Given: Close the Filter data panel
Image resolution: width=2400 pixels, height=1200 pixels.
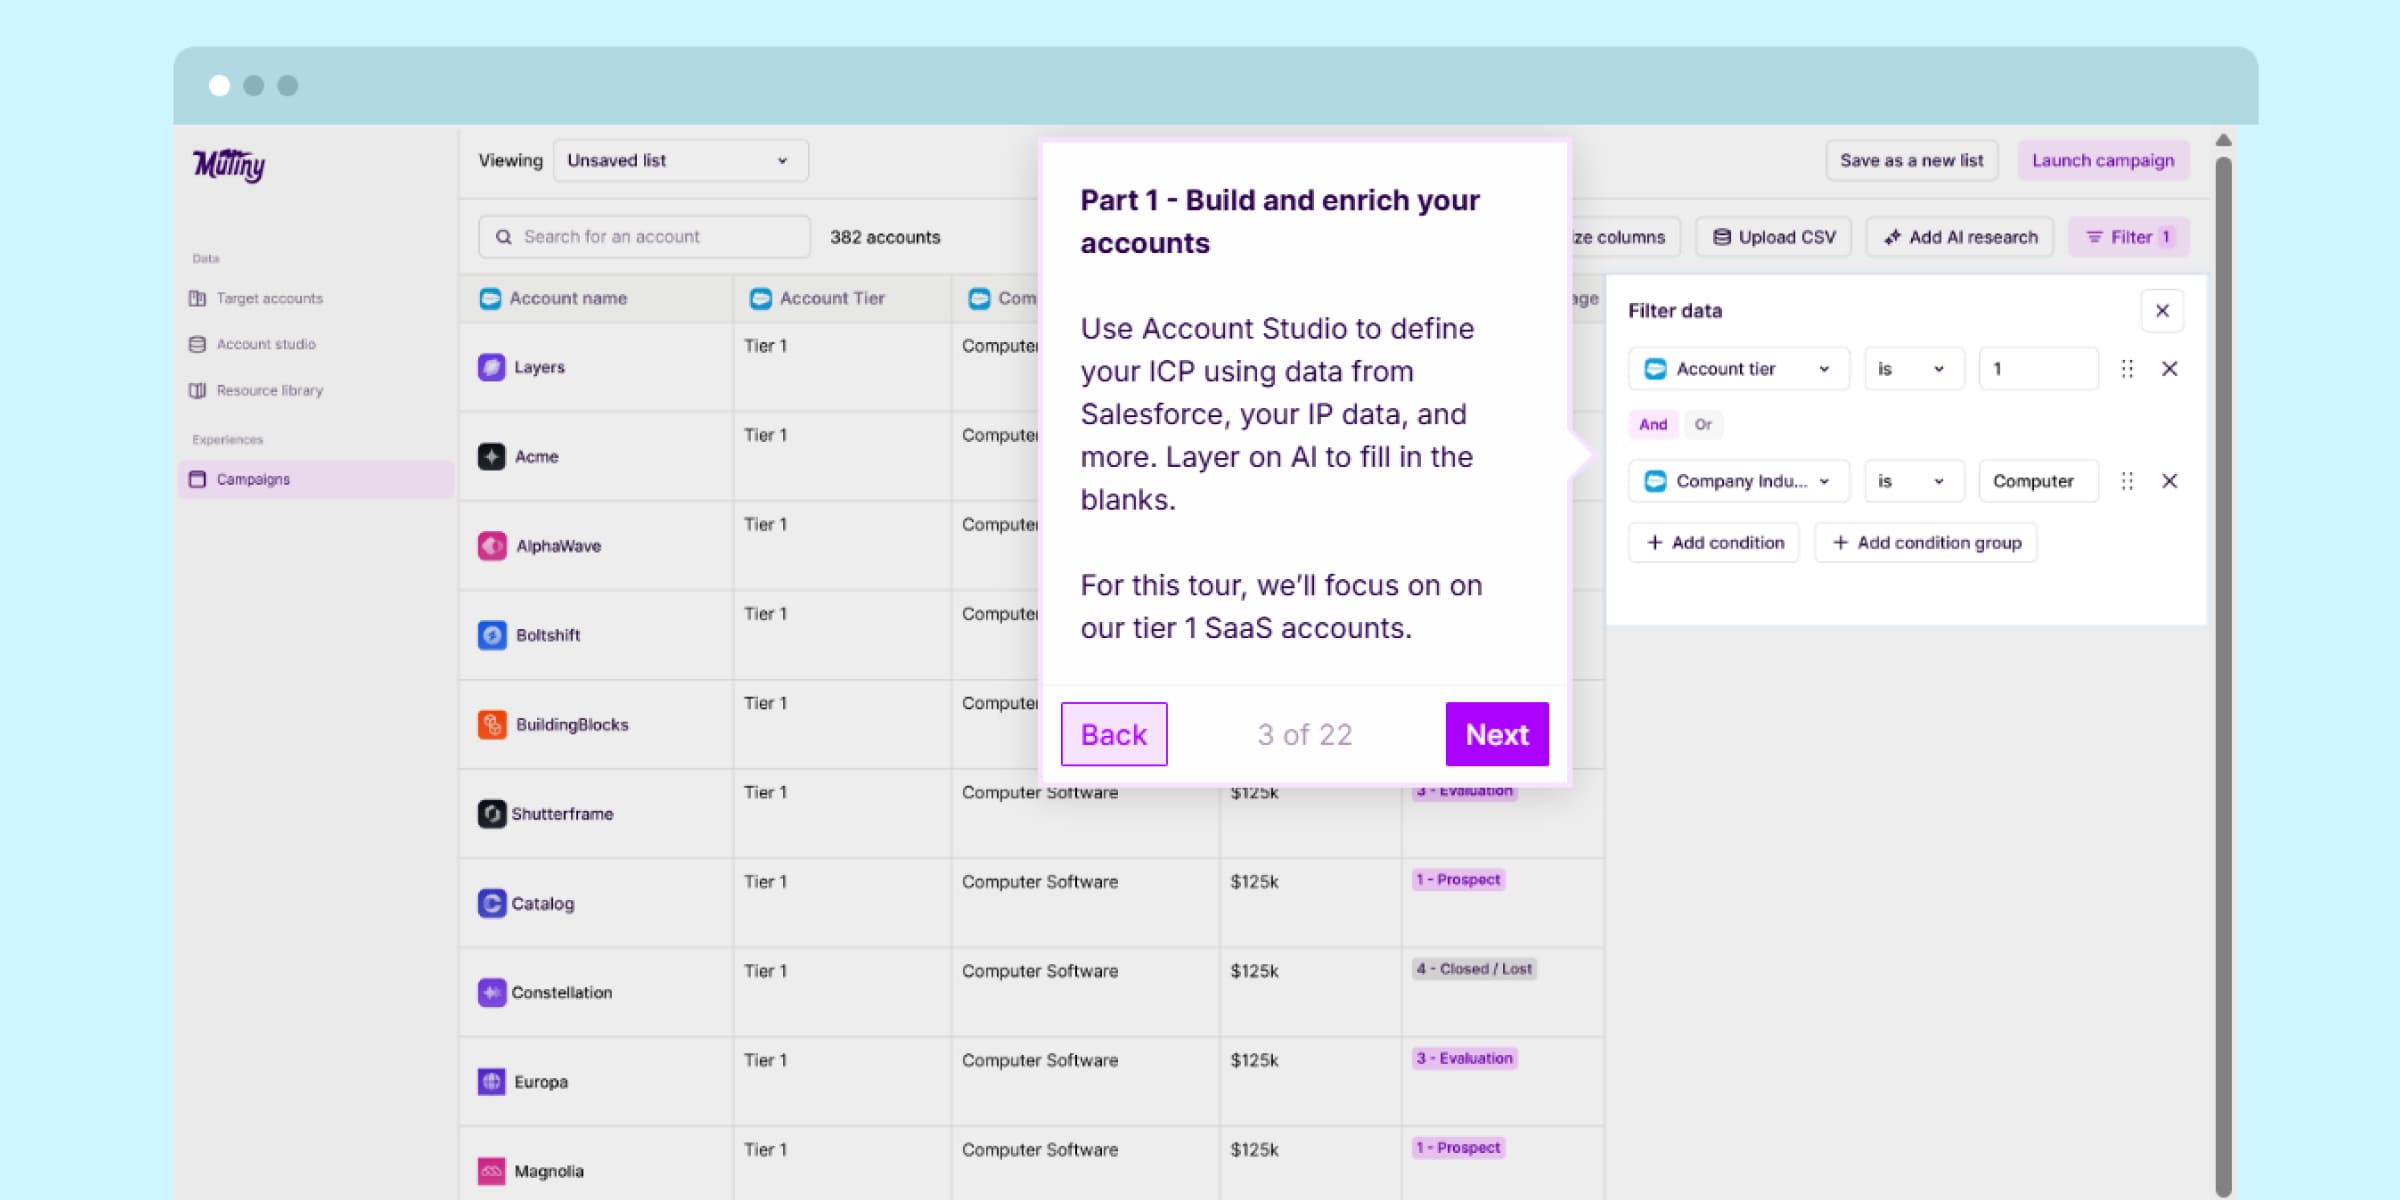Looking at the screenshot, I should [x=2162, y=311].
